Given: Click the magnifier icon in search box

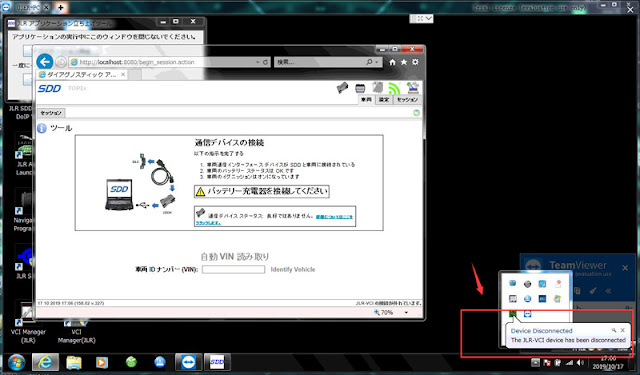Looking at the screenshot, I should tap(369, 62).
